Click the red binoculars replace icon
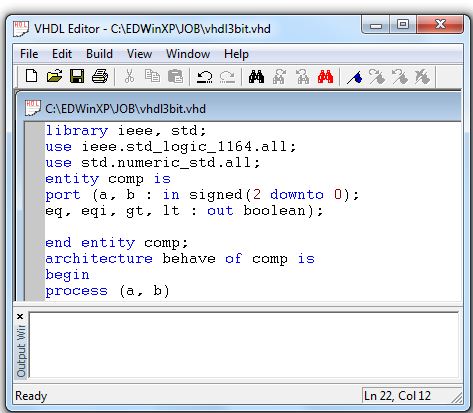This screenshot has width=473, height=413. 325,77
